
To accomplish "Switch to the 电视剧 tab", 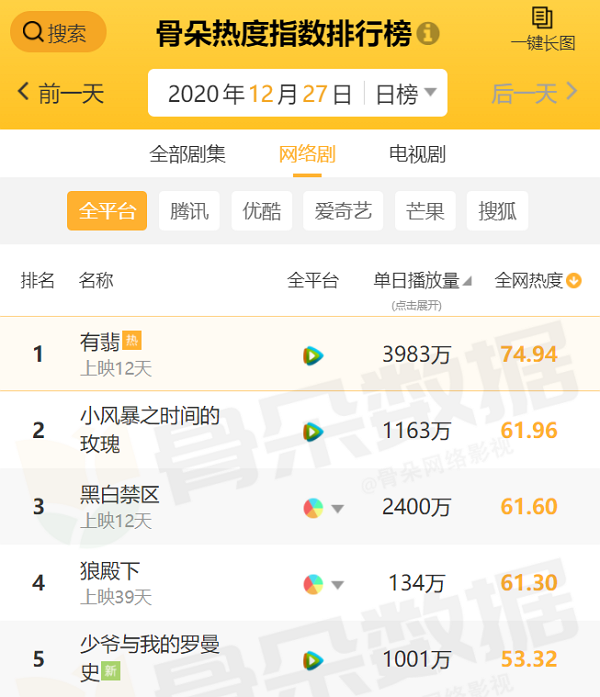I will pyautogui.click(x=417, y=154).
